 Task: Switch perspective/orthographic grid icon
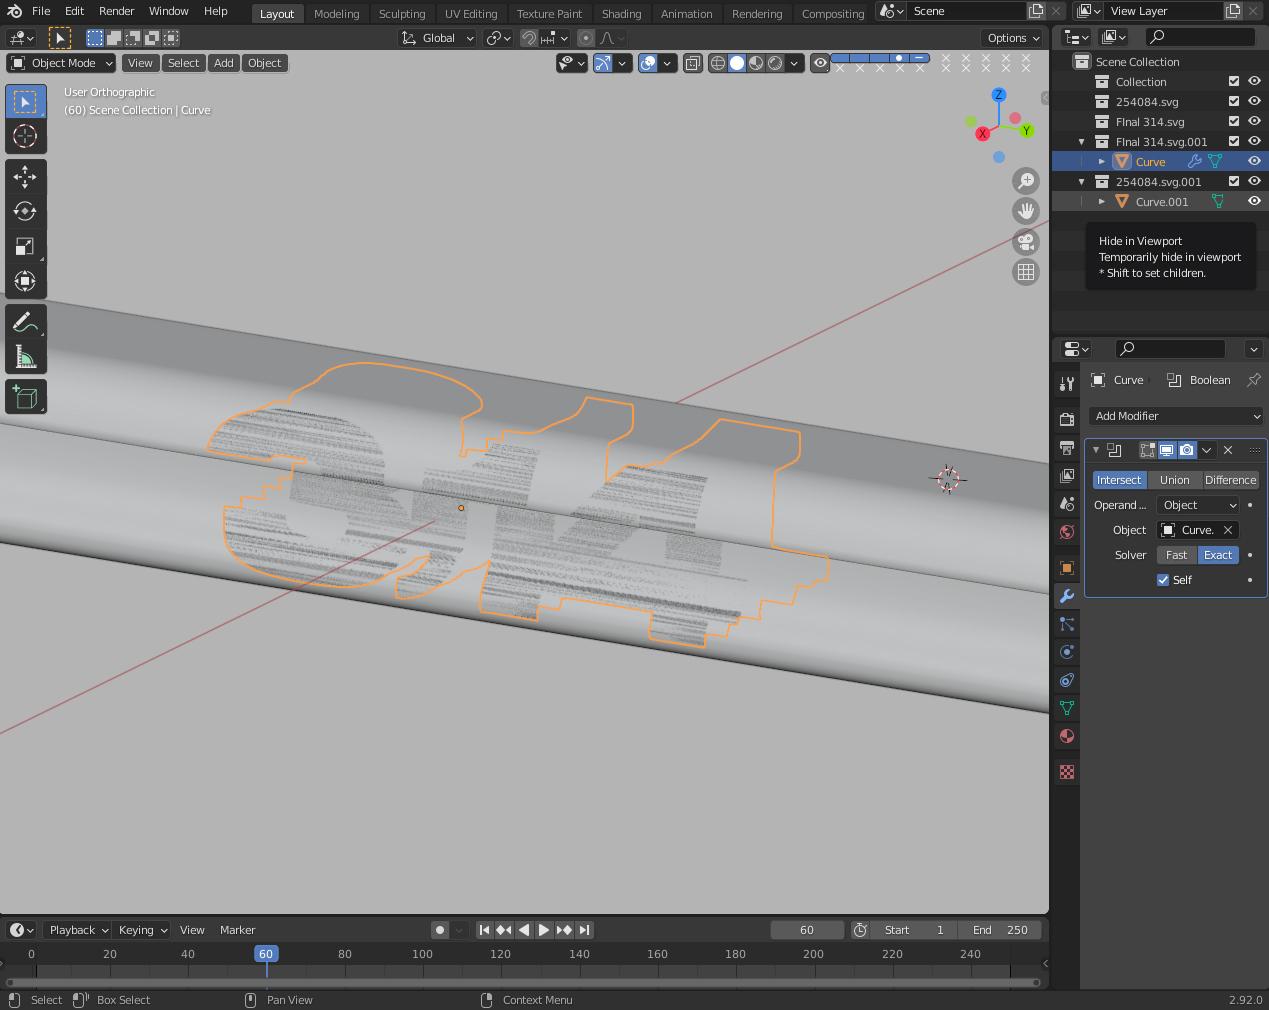tap(1026, 272)
